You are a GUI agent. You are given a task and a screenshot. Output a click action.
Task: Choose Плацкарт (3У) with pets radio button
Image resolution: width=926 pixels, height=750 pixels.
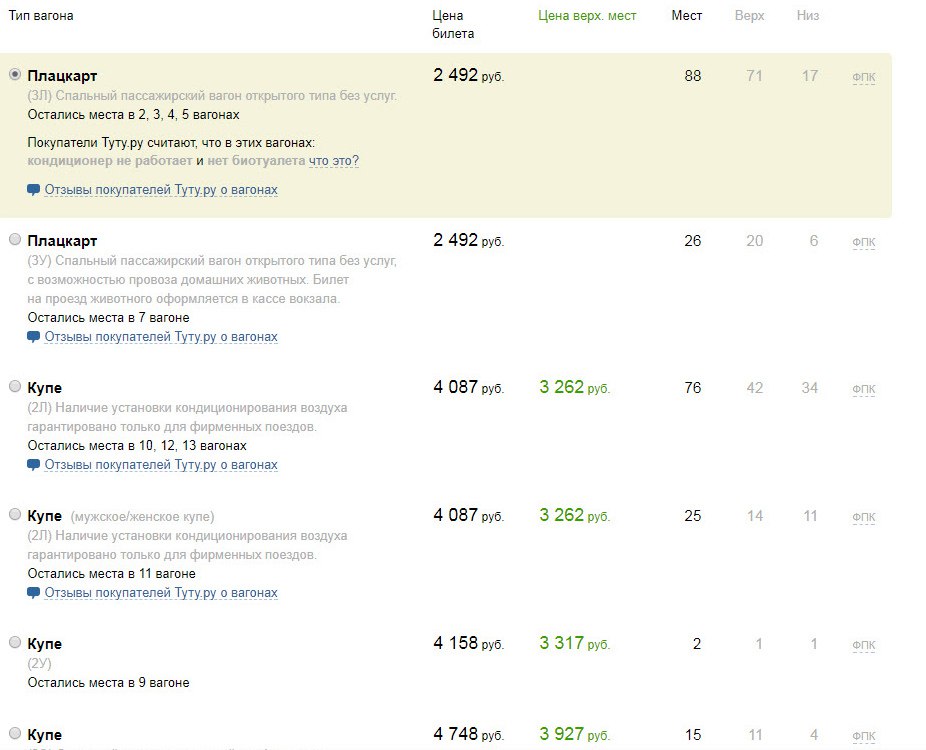click(x=15, y=240)
